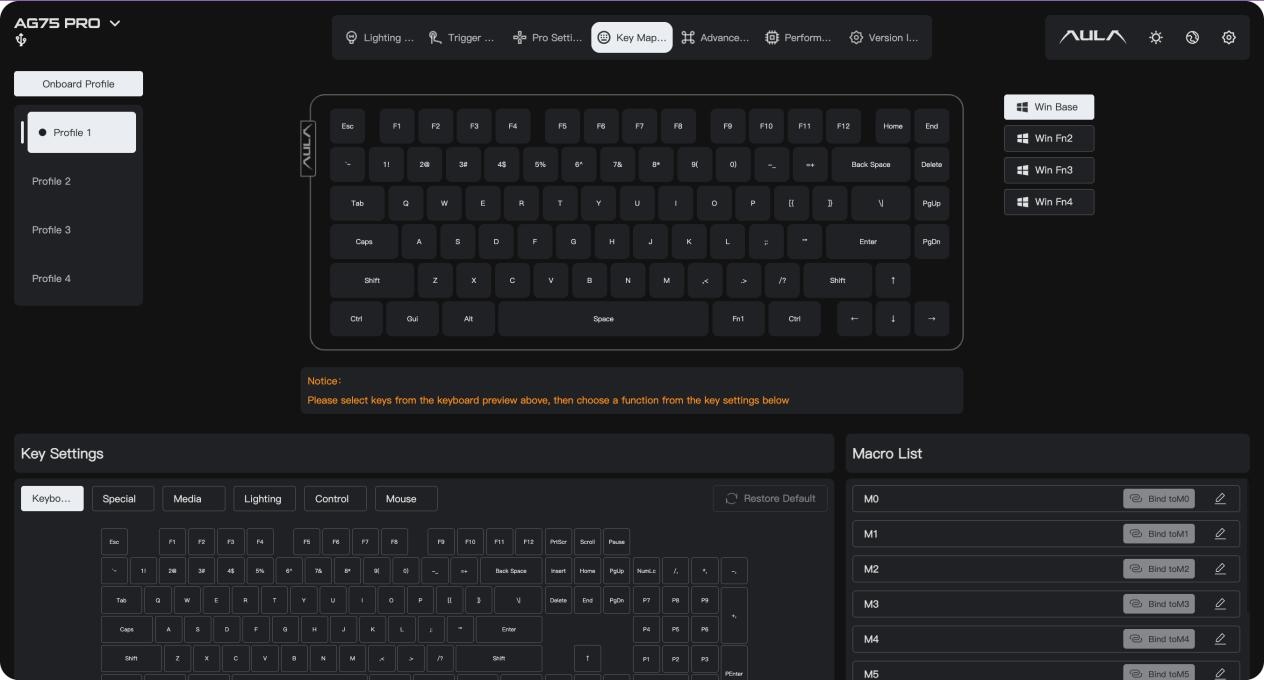Open the Trigger settings tab

click(461, 38)
